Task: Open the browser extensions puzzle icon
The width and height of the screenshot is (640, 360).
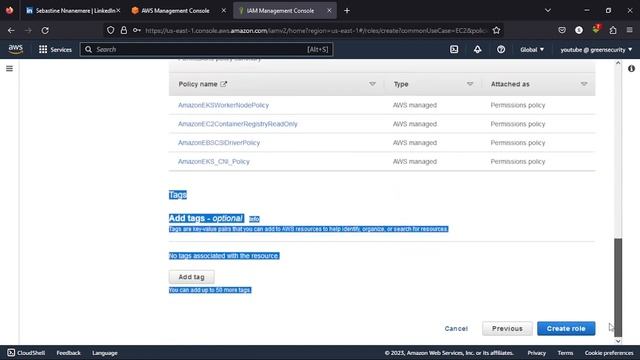Action: 613,30
